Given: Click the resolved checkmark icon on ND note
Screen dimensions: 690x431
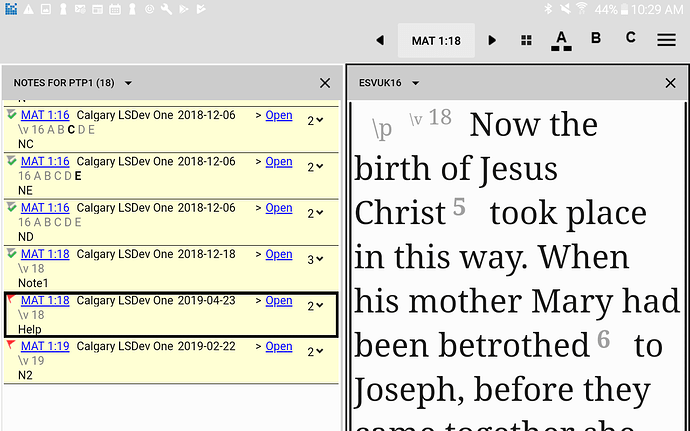Looking at the screenshot, I should (x=12, y=207).
